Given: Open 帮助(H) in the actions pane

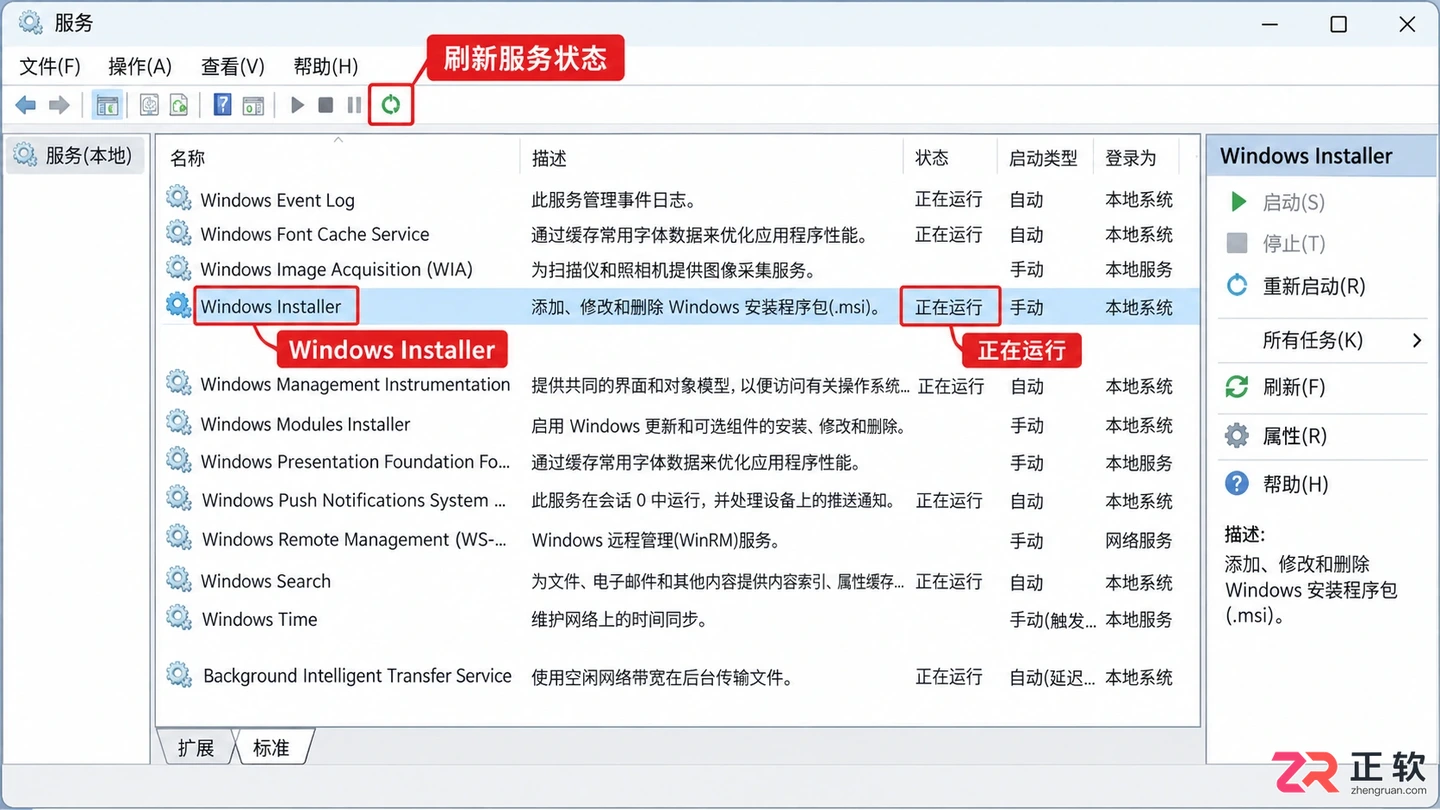Looking at the screenshot, I should (x=1295, y=484).
